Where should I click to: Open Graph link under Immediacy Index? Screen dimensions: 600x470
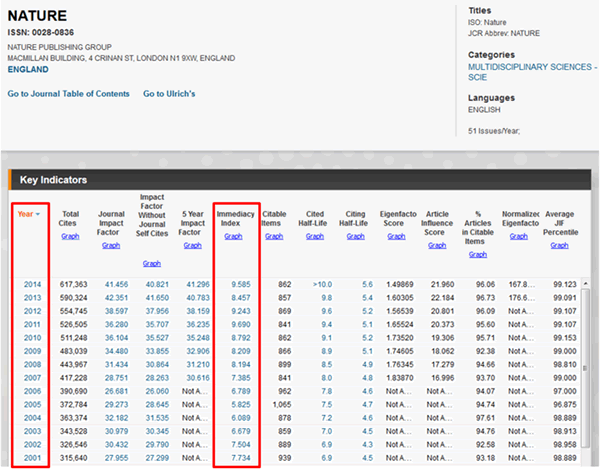click(233, 237)
